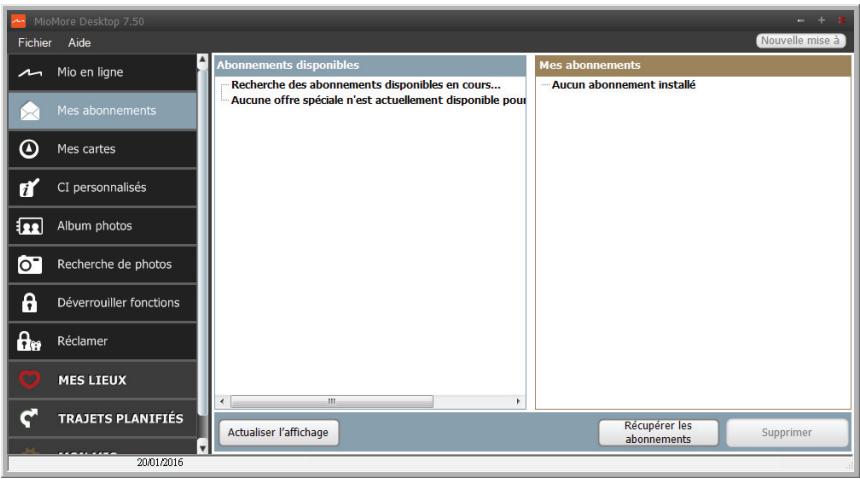The width and height of the screenshot is (860, 479).
Task: Click the CI personnalisés info-pen icon
Action: (x=29, y=188)
